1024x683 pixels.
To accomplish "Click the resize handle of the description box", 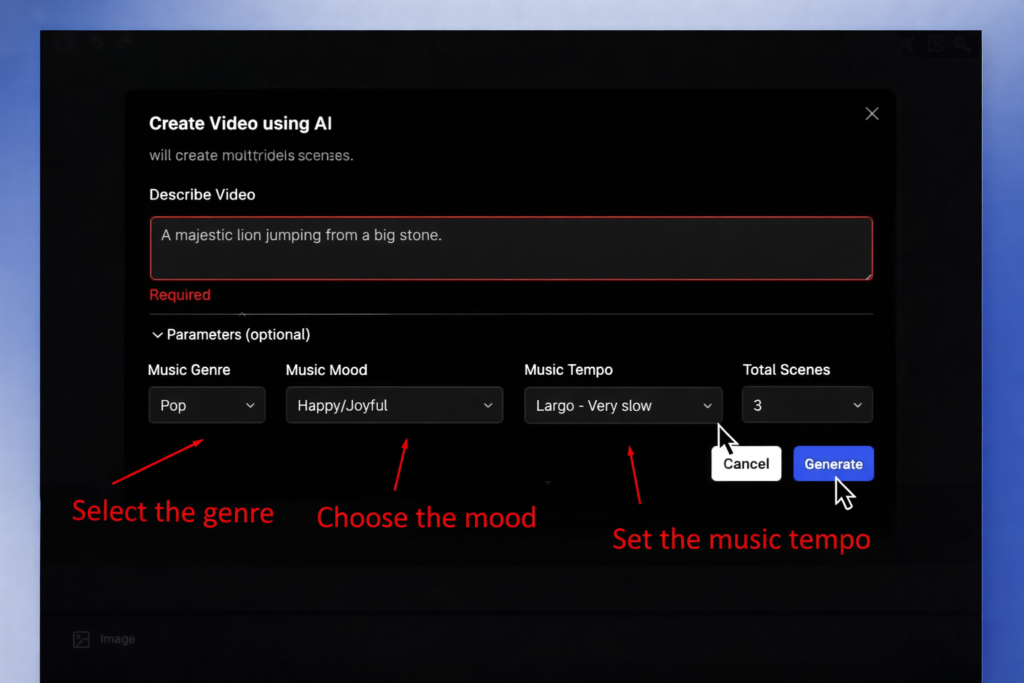I will pyautogui.click(x=867, y=274).
